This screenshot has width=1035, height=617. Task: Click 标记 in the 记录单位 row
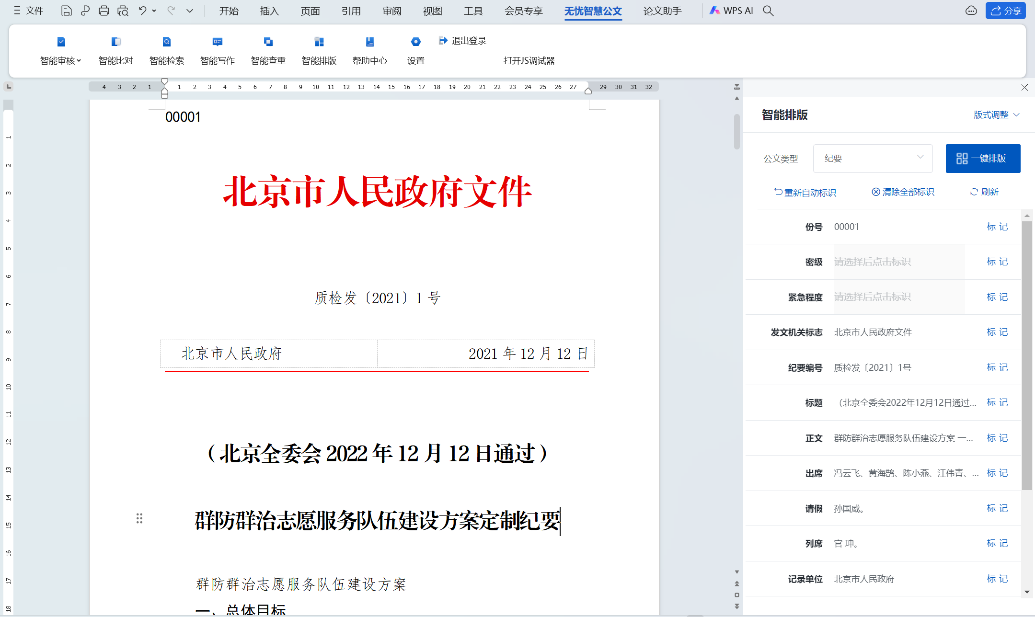click(997, 579)
